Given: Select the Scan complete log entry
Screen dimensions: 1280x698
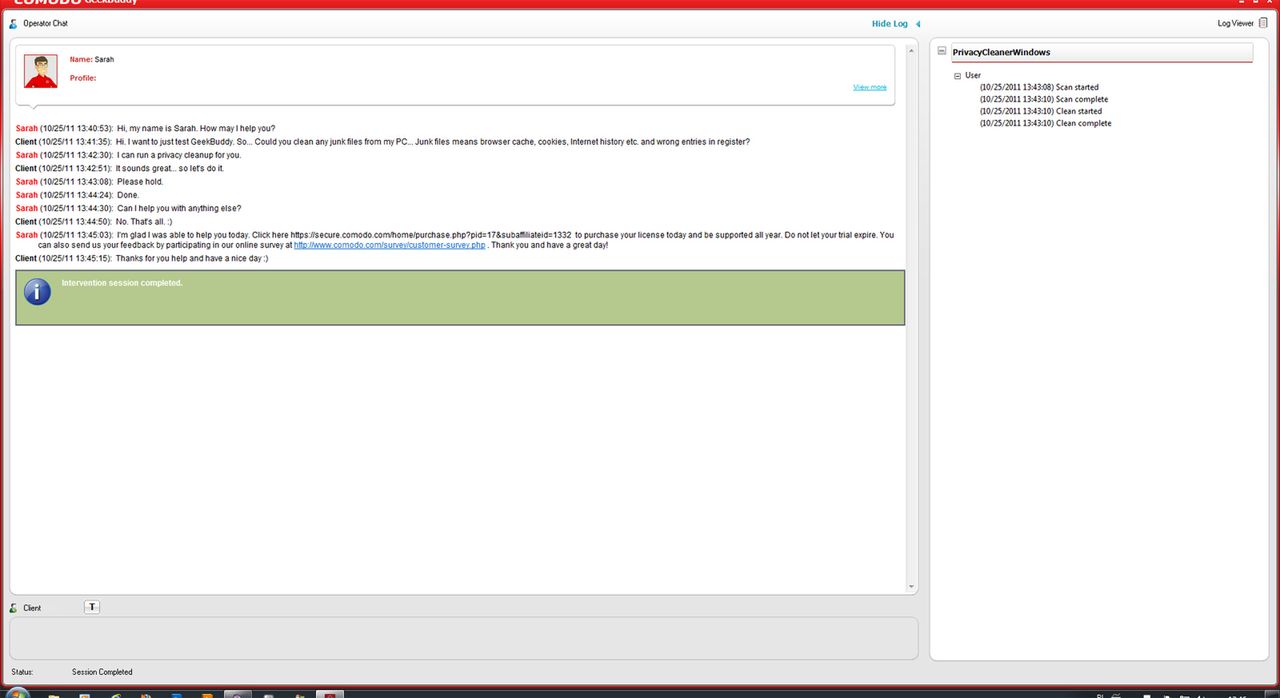Looking at the screenshot, I should [x=1044, y=100].
